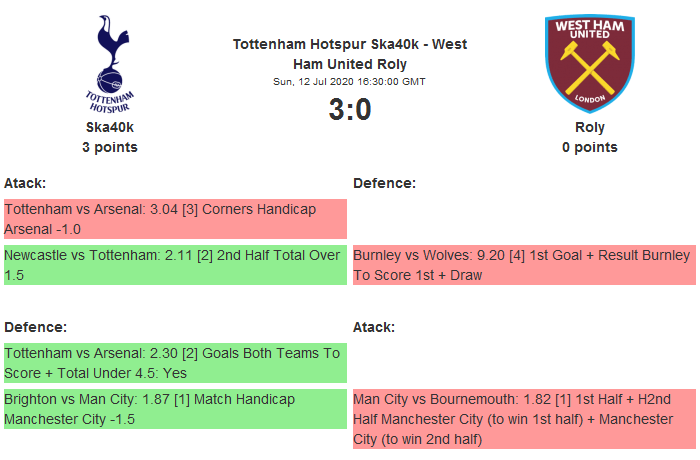Select the match title Tottenham Hotspur Ska40k - West Ham
The image size is (700, 460).
click(349, 53)
